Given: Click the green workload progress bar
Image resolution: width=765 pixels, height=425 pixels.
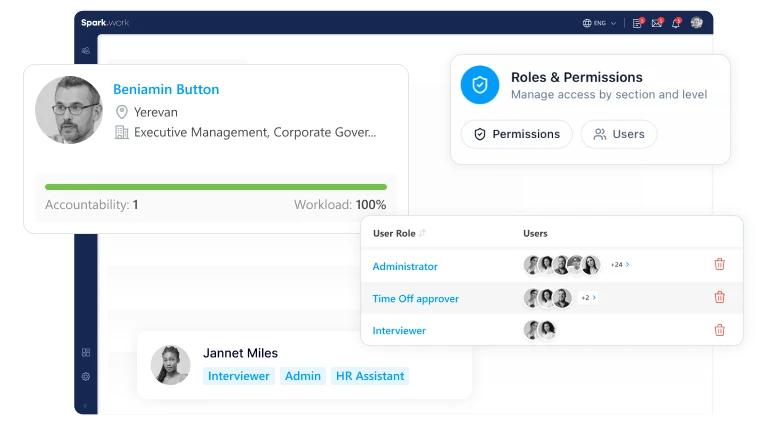Looking at the screenshot, I should click(216, 187).
